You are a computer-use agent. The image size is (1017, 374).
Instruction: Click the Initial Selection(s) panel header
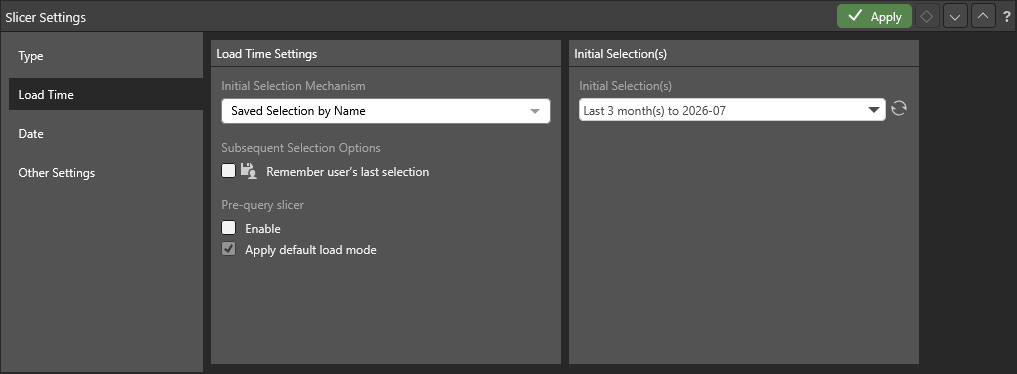click(744, 53)
